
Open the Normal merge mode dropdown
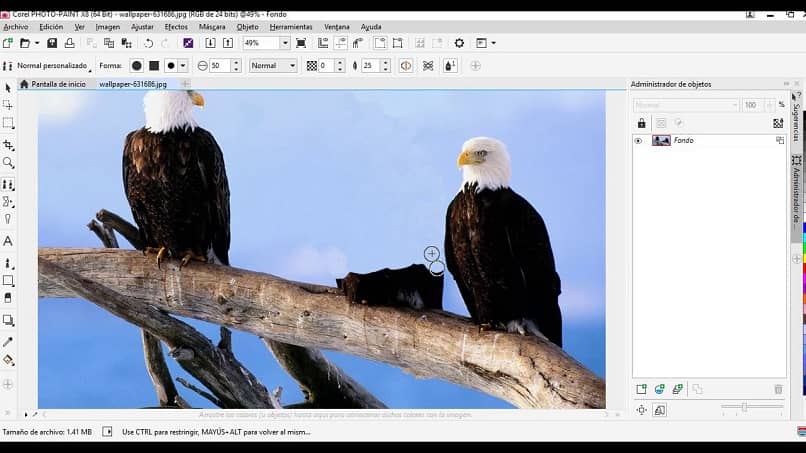pos(292,66)
